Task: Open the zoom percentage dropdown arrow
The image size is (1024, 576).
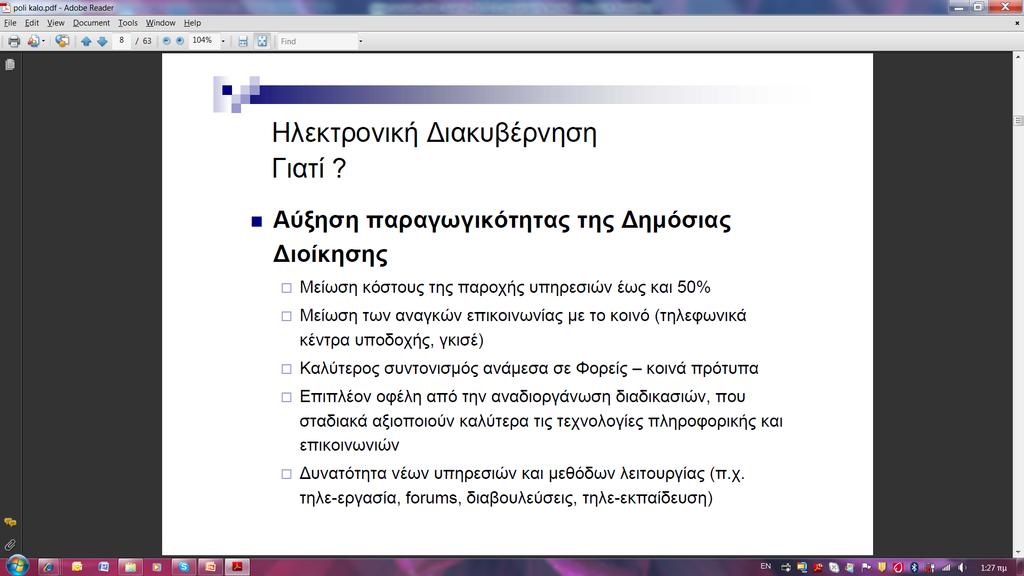Action: click(x=223, y=41)
